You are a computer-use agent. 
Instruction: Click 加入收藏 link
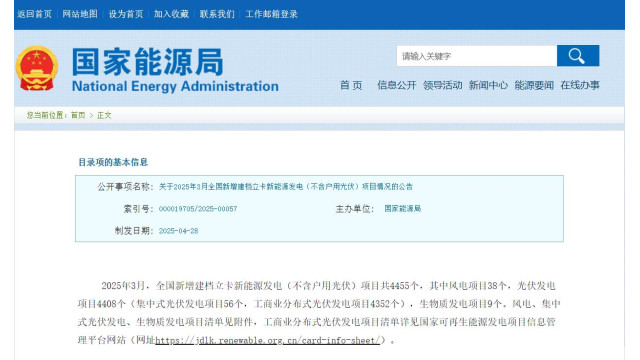[x=171, y=14]
